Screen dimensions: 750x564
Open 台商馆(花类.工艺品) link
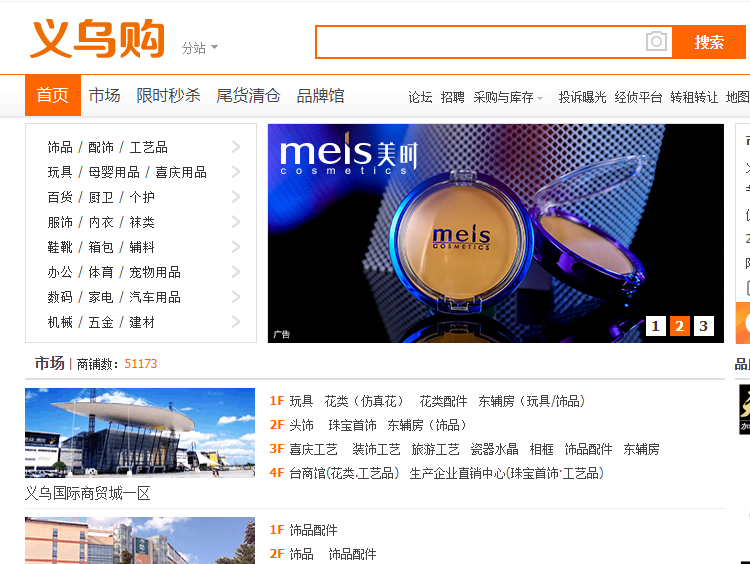pyautogui.click(x=344, y=473)
